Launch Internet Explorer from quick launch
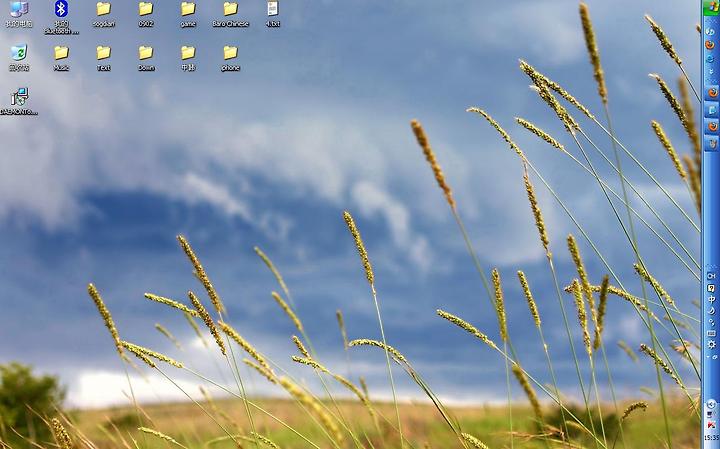This screenshot has width=720, height=449. (x=710, y=59)
